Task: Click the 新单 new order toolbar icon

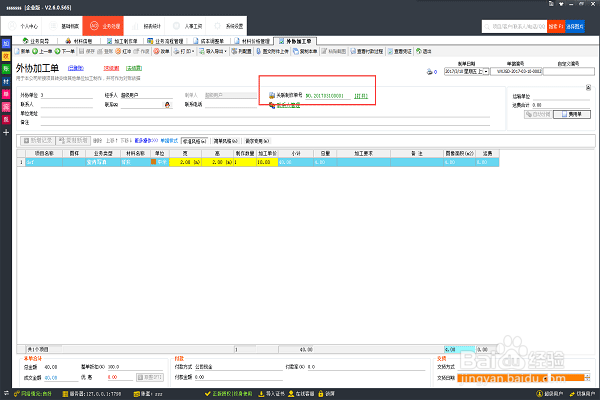Action: tap(18, 51)
